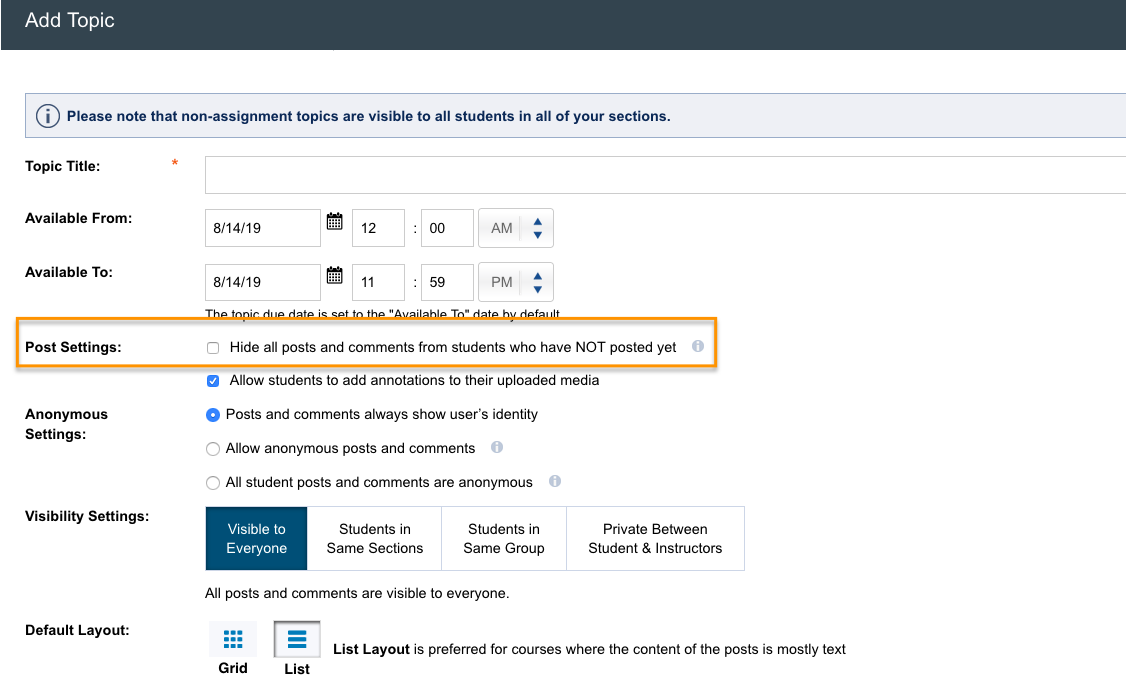Screen dimensions: 1126x678
Task: Click info icon next to Allow anonymous posts
Action: point(497,447)
